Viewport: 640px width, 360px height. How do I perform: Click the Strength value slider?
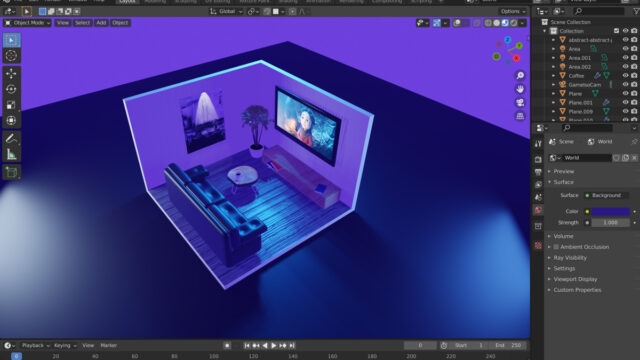[x=611, y=222]
